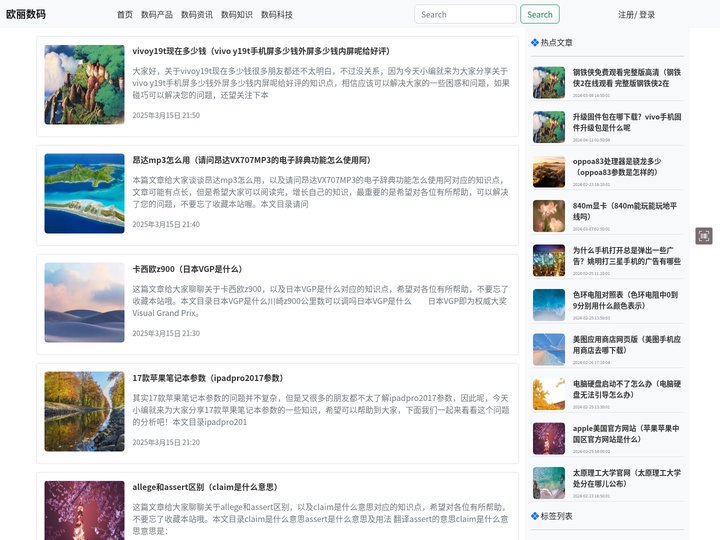Open hot article 为什么手机打开总是弹出一些广告
Viewport: 720px width, 540px height.
(x=626, y=256)
